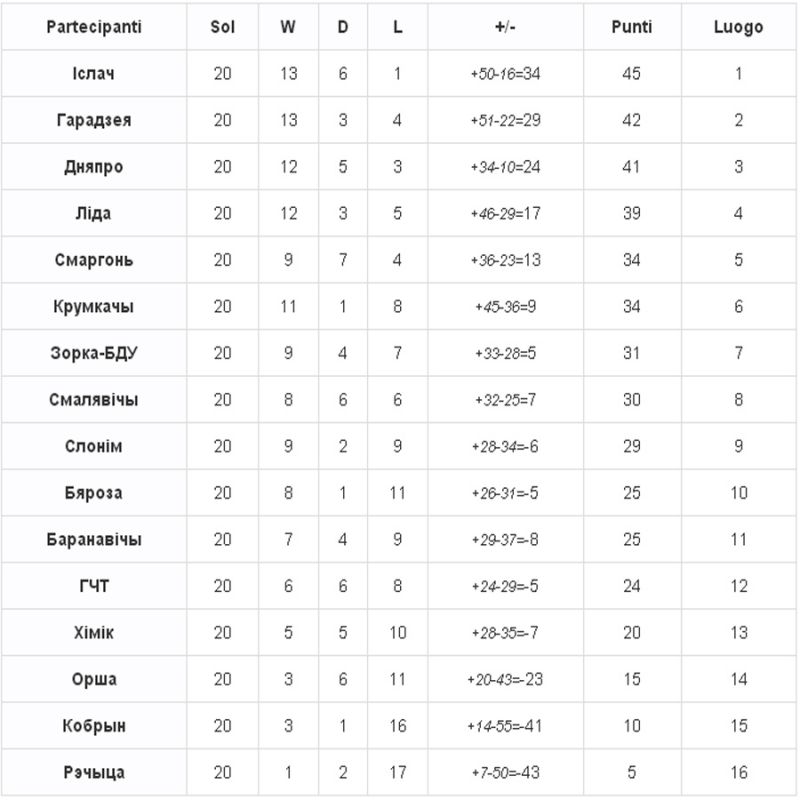Open the Гарадзея team link

[x=94, y=120]
